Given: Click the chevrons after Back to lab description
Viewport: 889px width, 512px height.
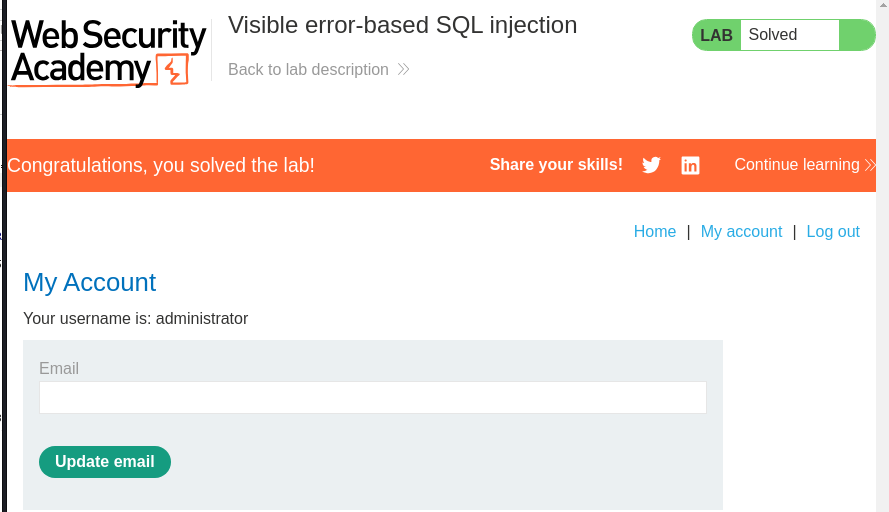Looking at the screenshot, I should 403,70.
